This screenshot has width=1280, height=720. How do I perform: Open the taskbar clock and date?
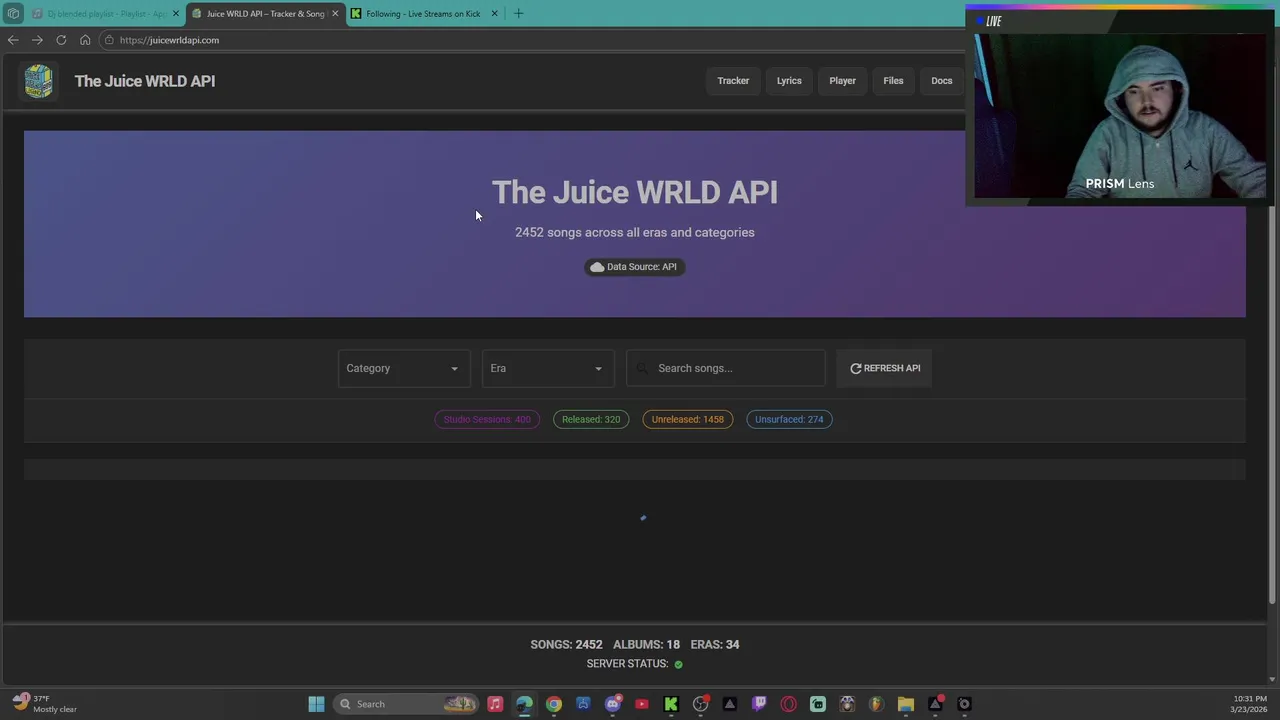1247,704
